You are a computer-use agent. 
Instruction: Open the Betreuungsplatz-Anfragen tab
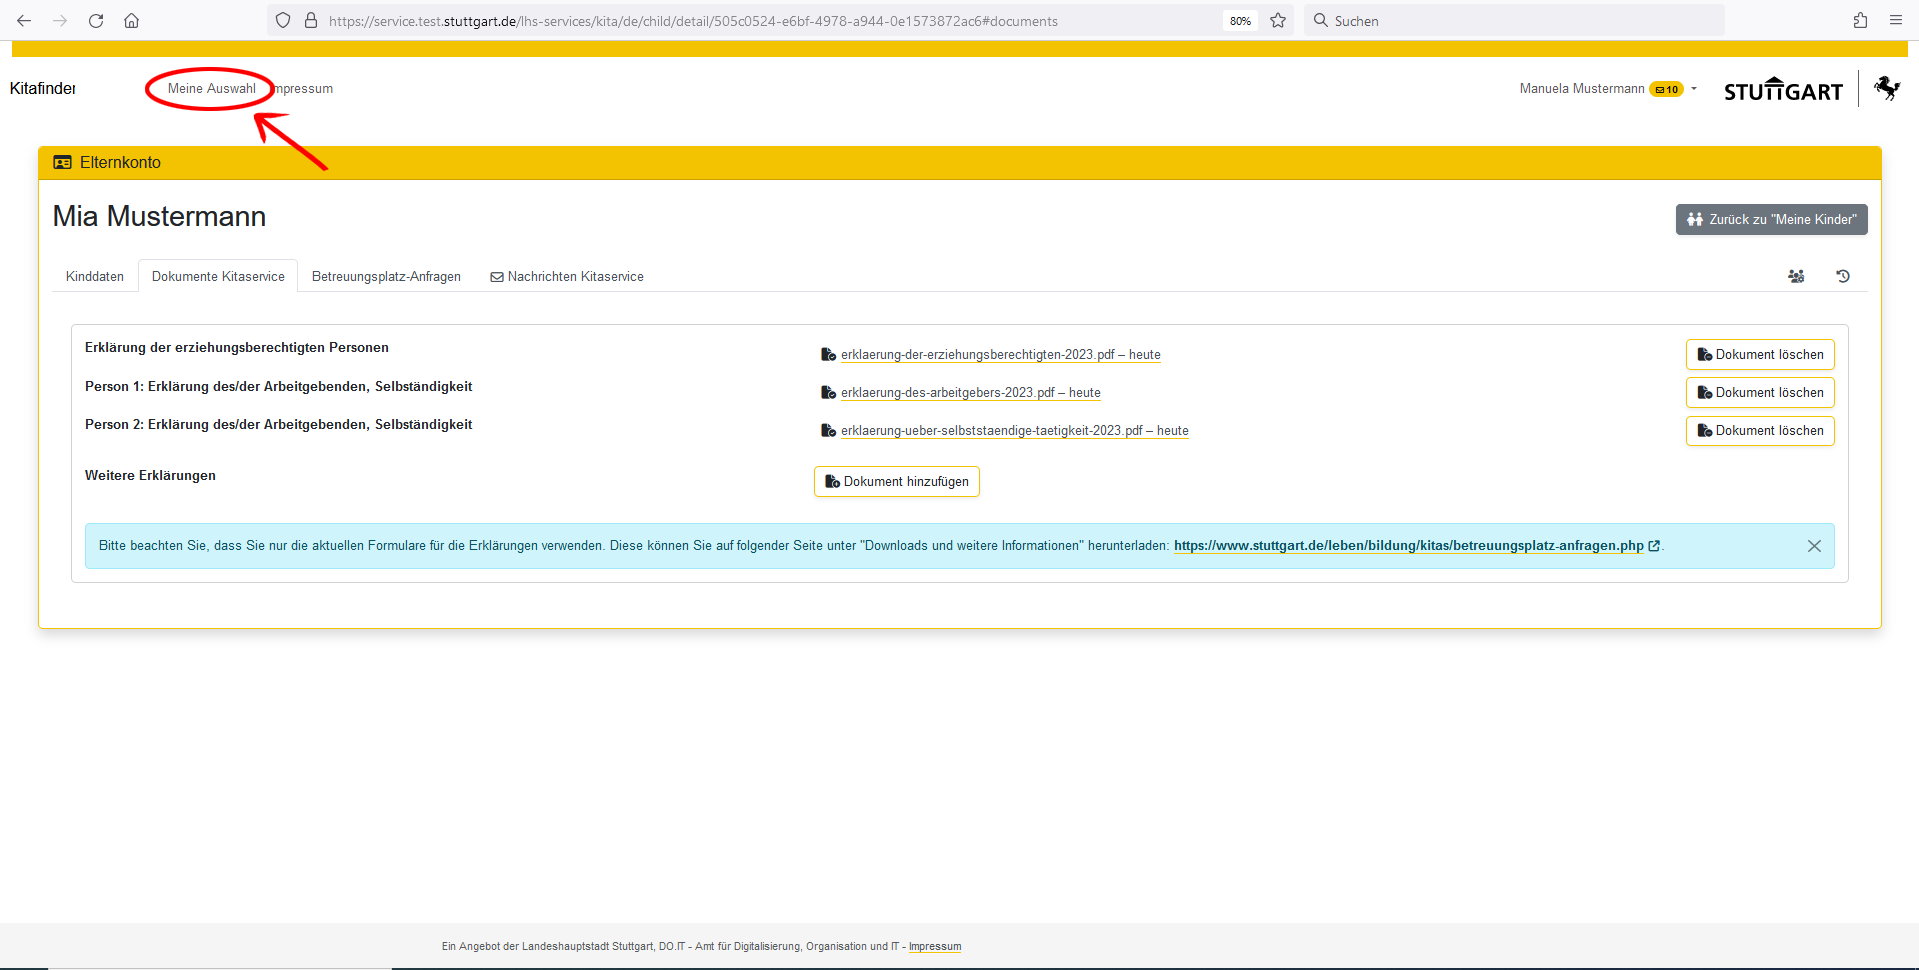point(386,277)
